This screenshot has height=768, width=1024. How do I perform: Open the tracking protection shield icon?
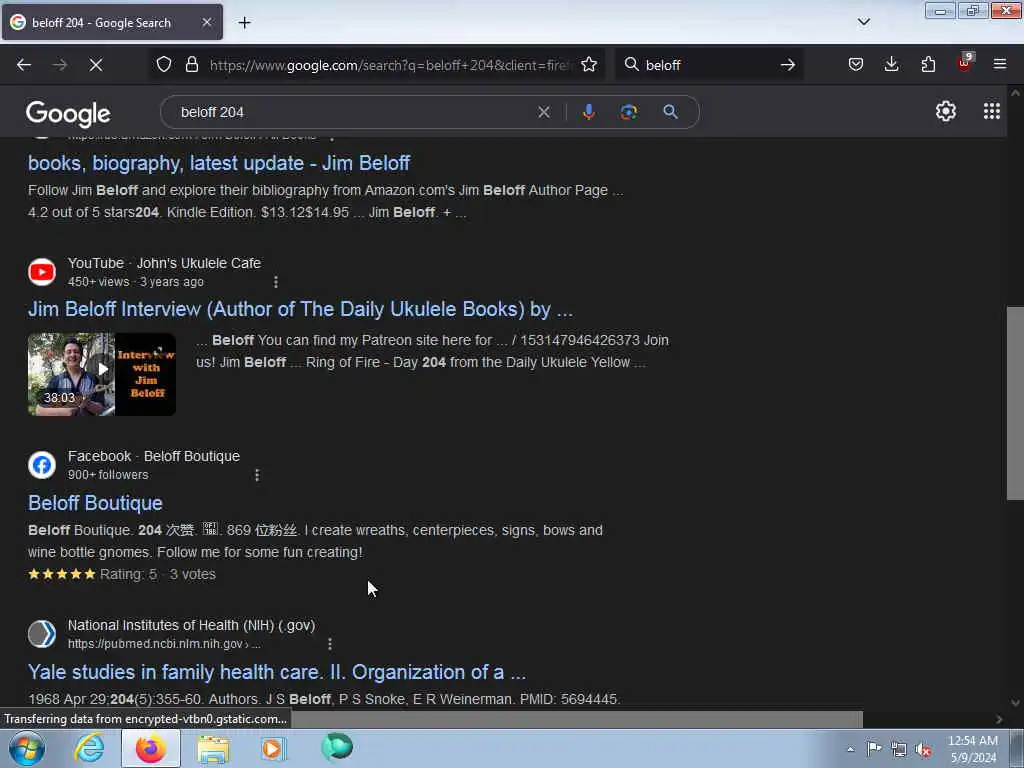point(164,65)
